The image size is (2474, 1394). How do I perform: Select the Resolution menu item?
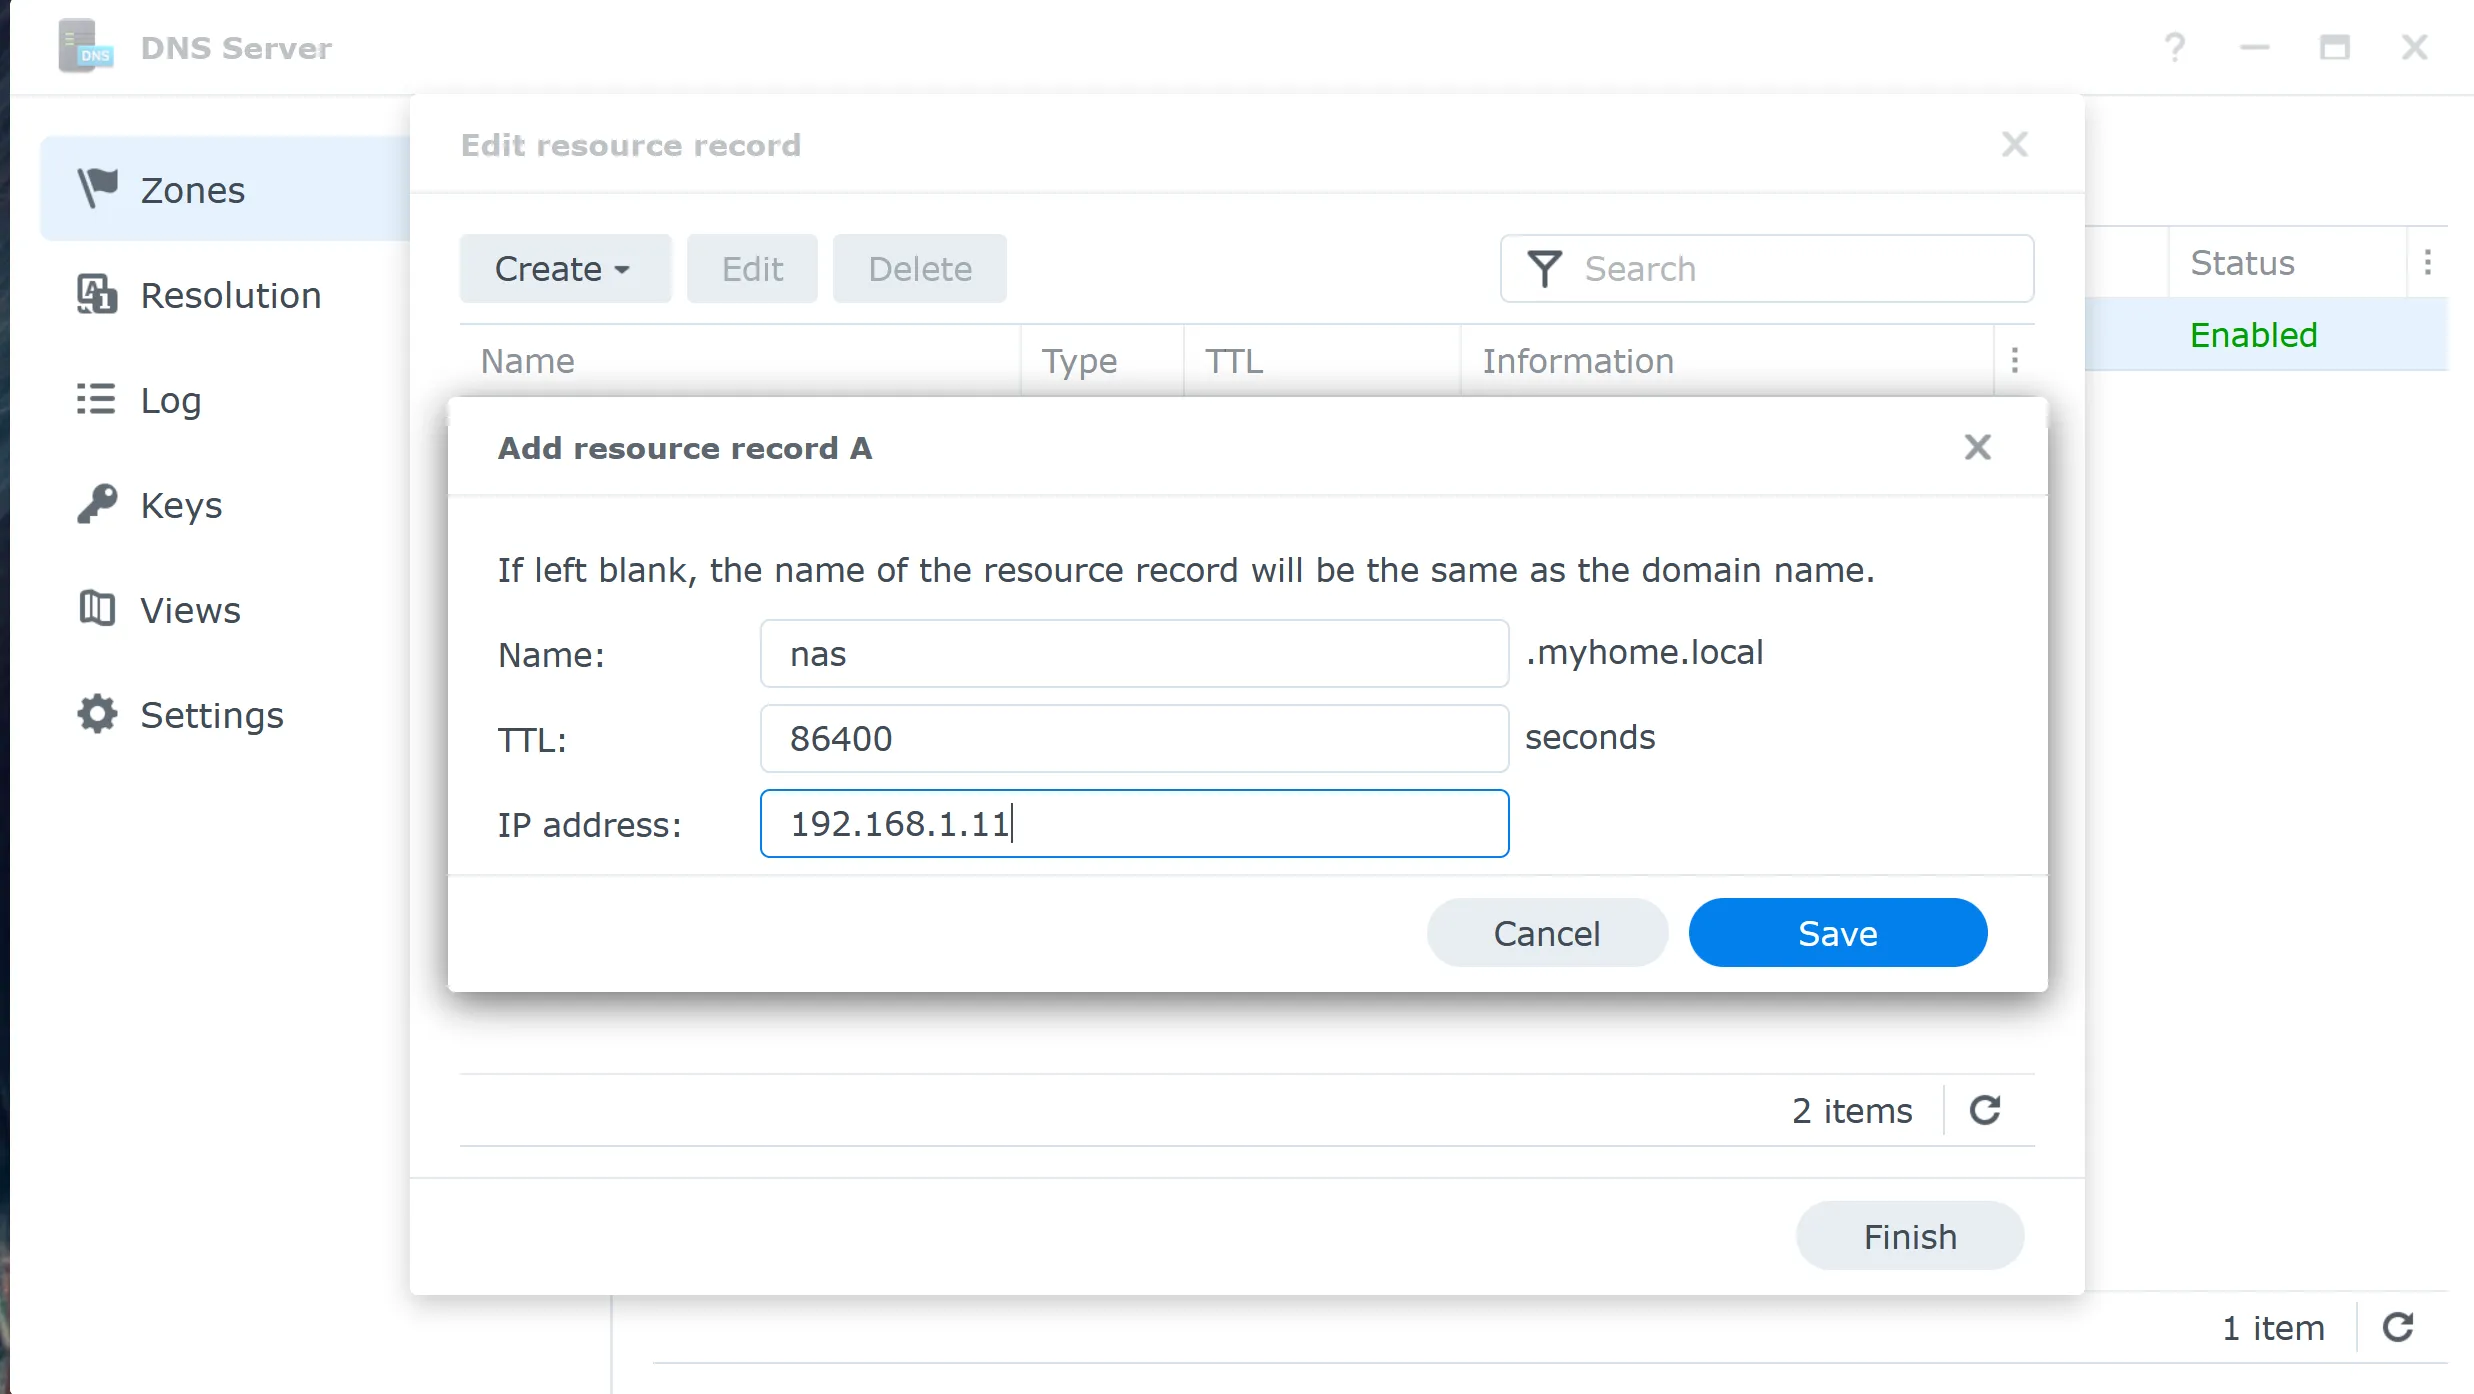(230, 295)
